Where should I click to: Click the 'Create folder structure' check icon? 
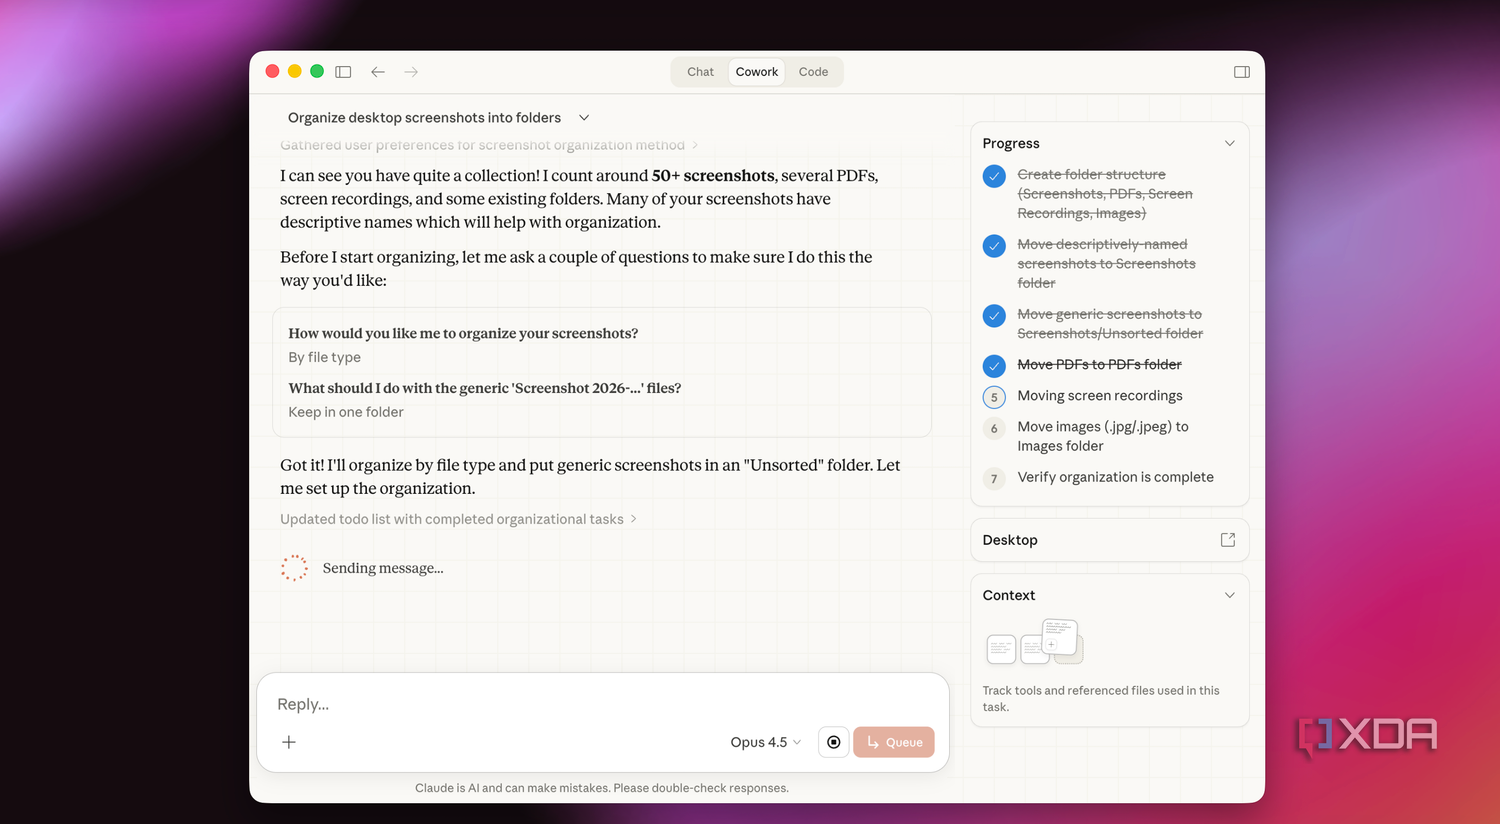(994, 176)
